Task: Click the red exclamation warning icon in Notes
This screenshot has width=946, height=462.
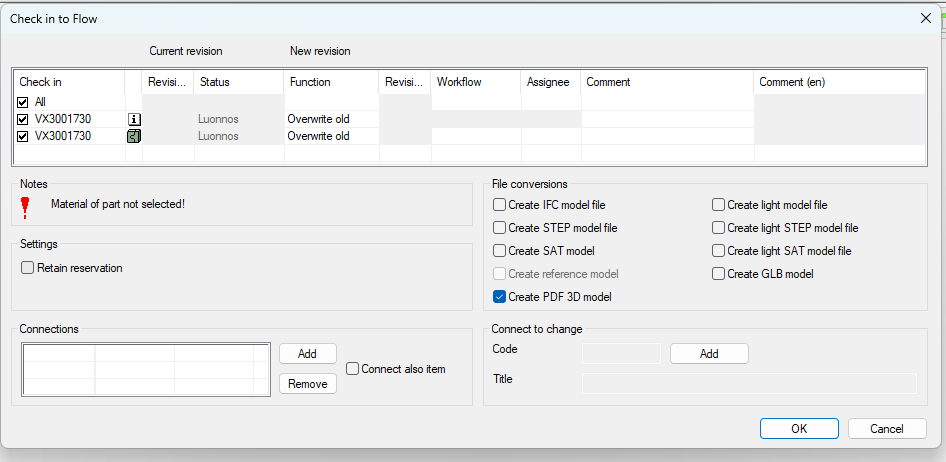Action: click(25, 206)
